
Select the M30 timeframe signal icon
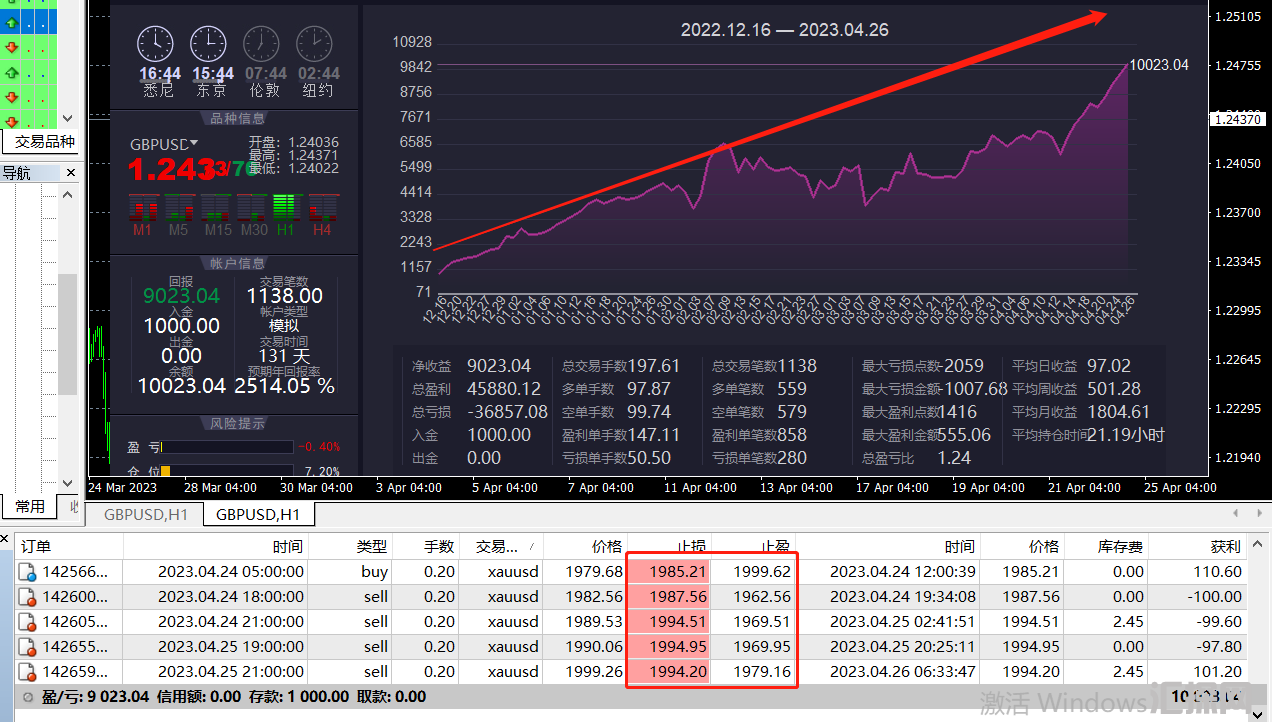pos(253,207)
